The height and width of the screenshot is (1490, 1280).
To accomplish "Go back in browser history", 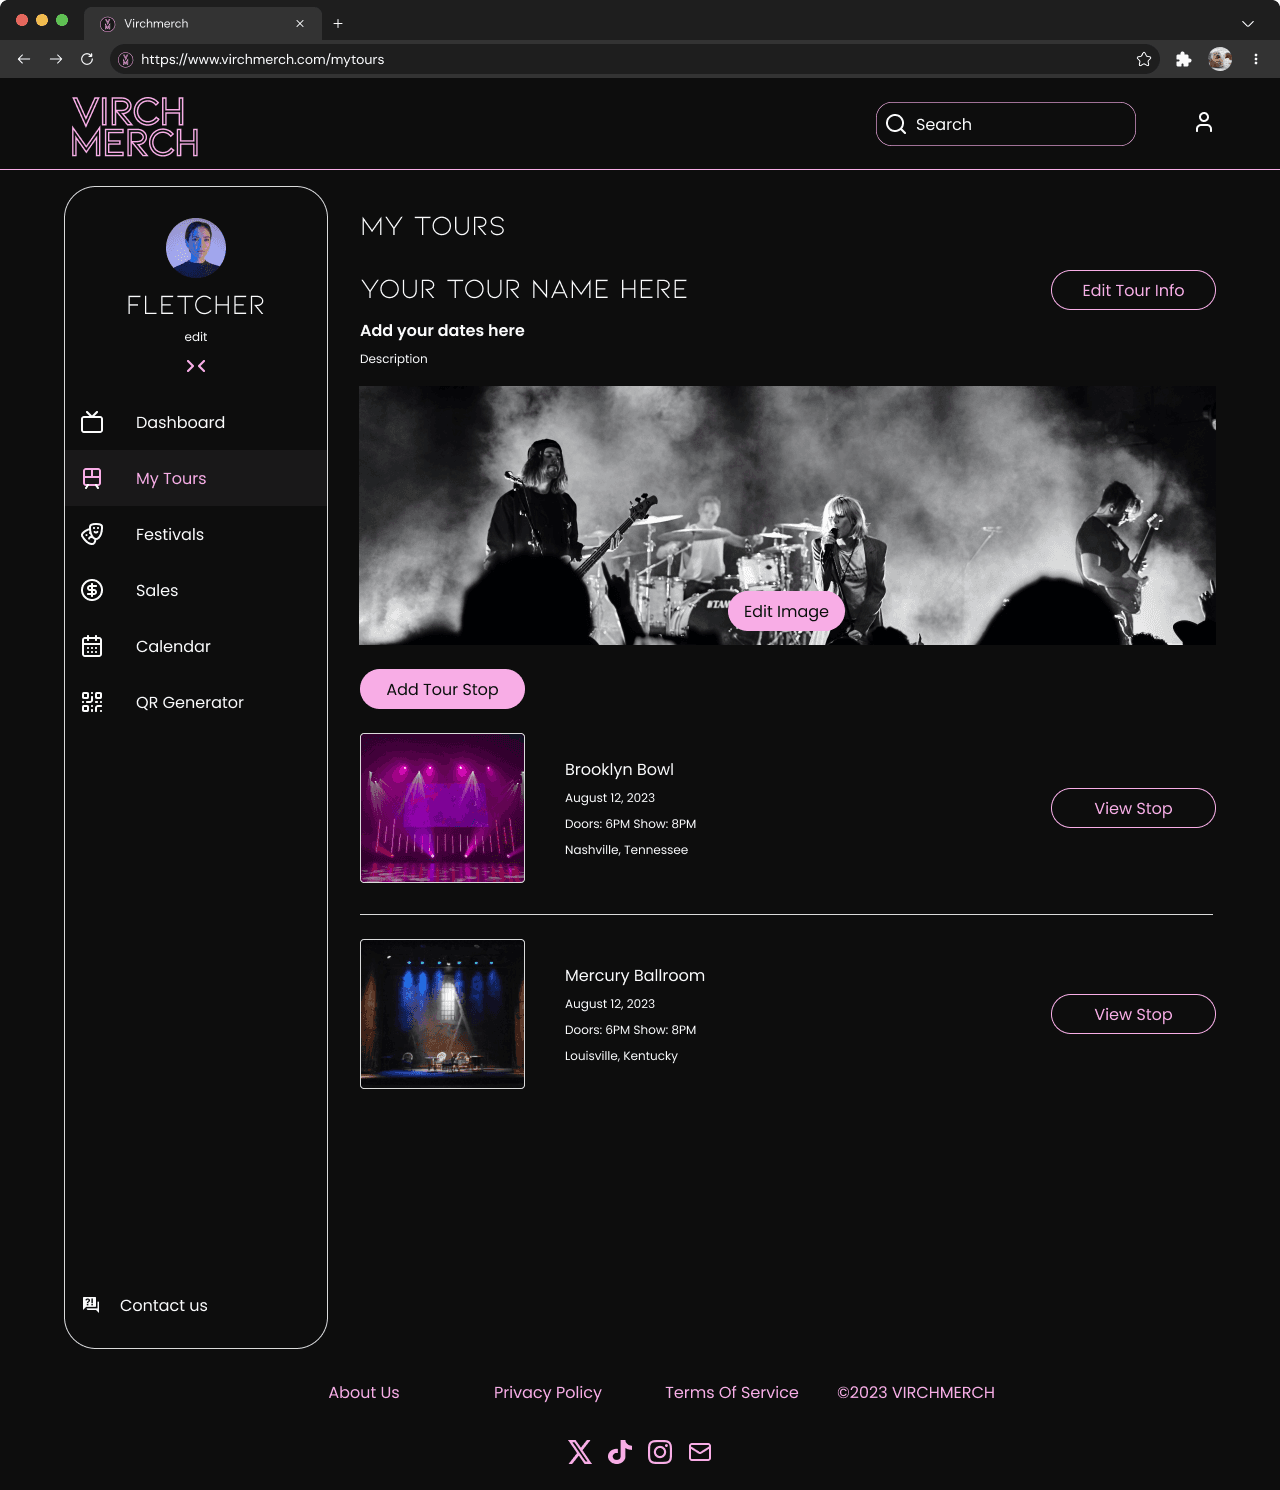I will pos(24,59).
